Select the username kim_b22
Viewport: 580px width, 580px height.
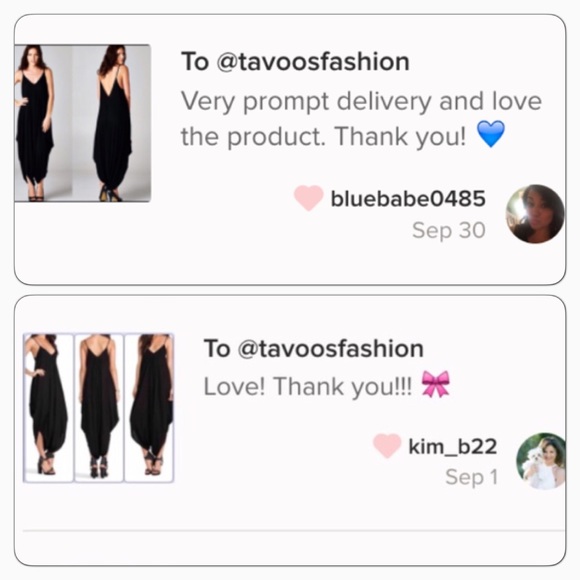pos(452,446)
